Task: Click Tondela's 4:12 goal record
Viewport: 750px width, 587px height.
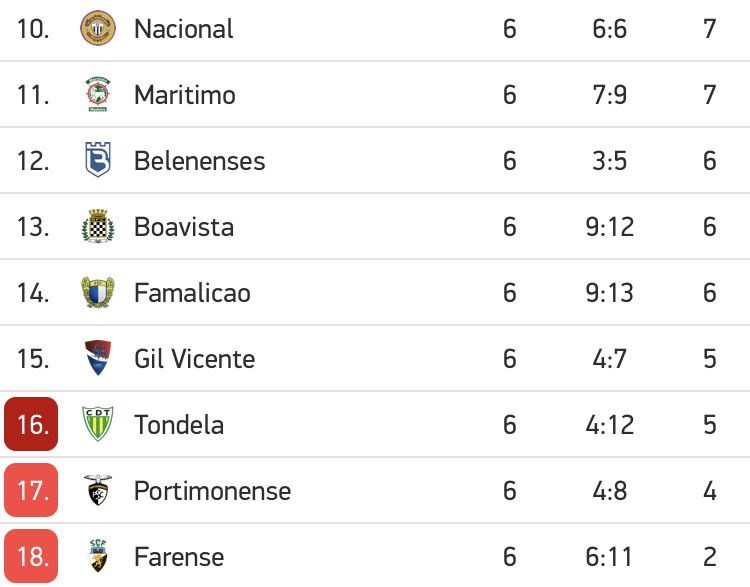Action: pyautogui.click(x=609, y=425)
